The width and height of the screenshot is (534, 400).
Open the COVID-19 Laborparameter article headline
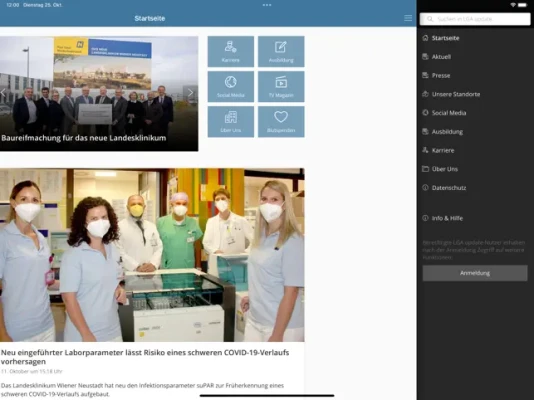(x=145, y=357)
